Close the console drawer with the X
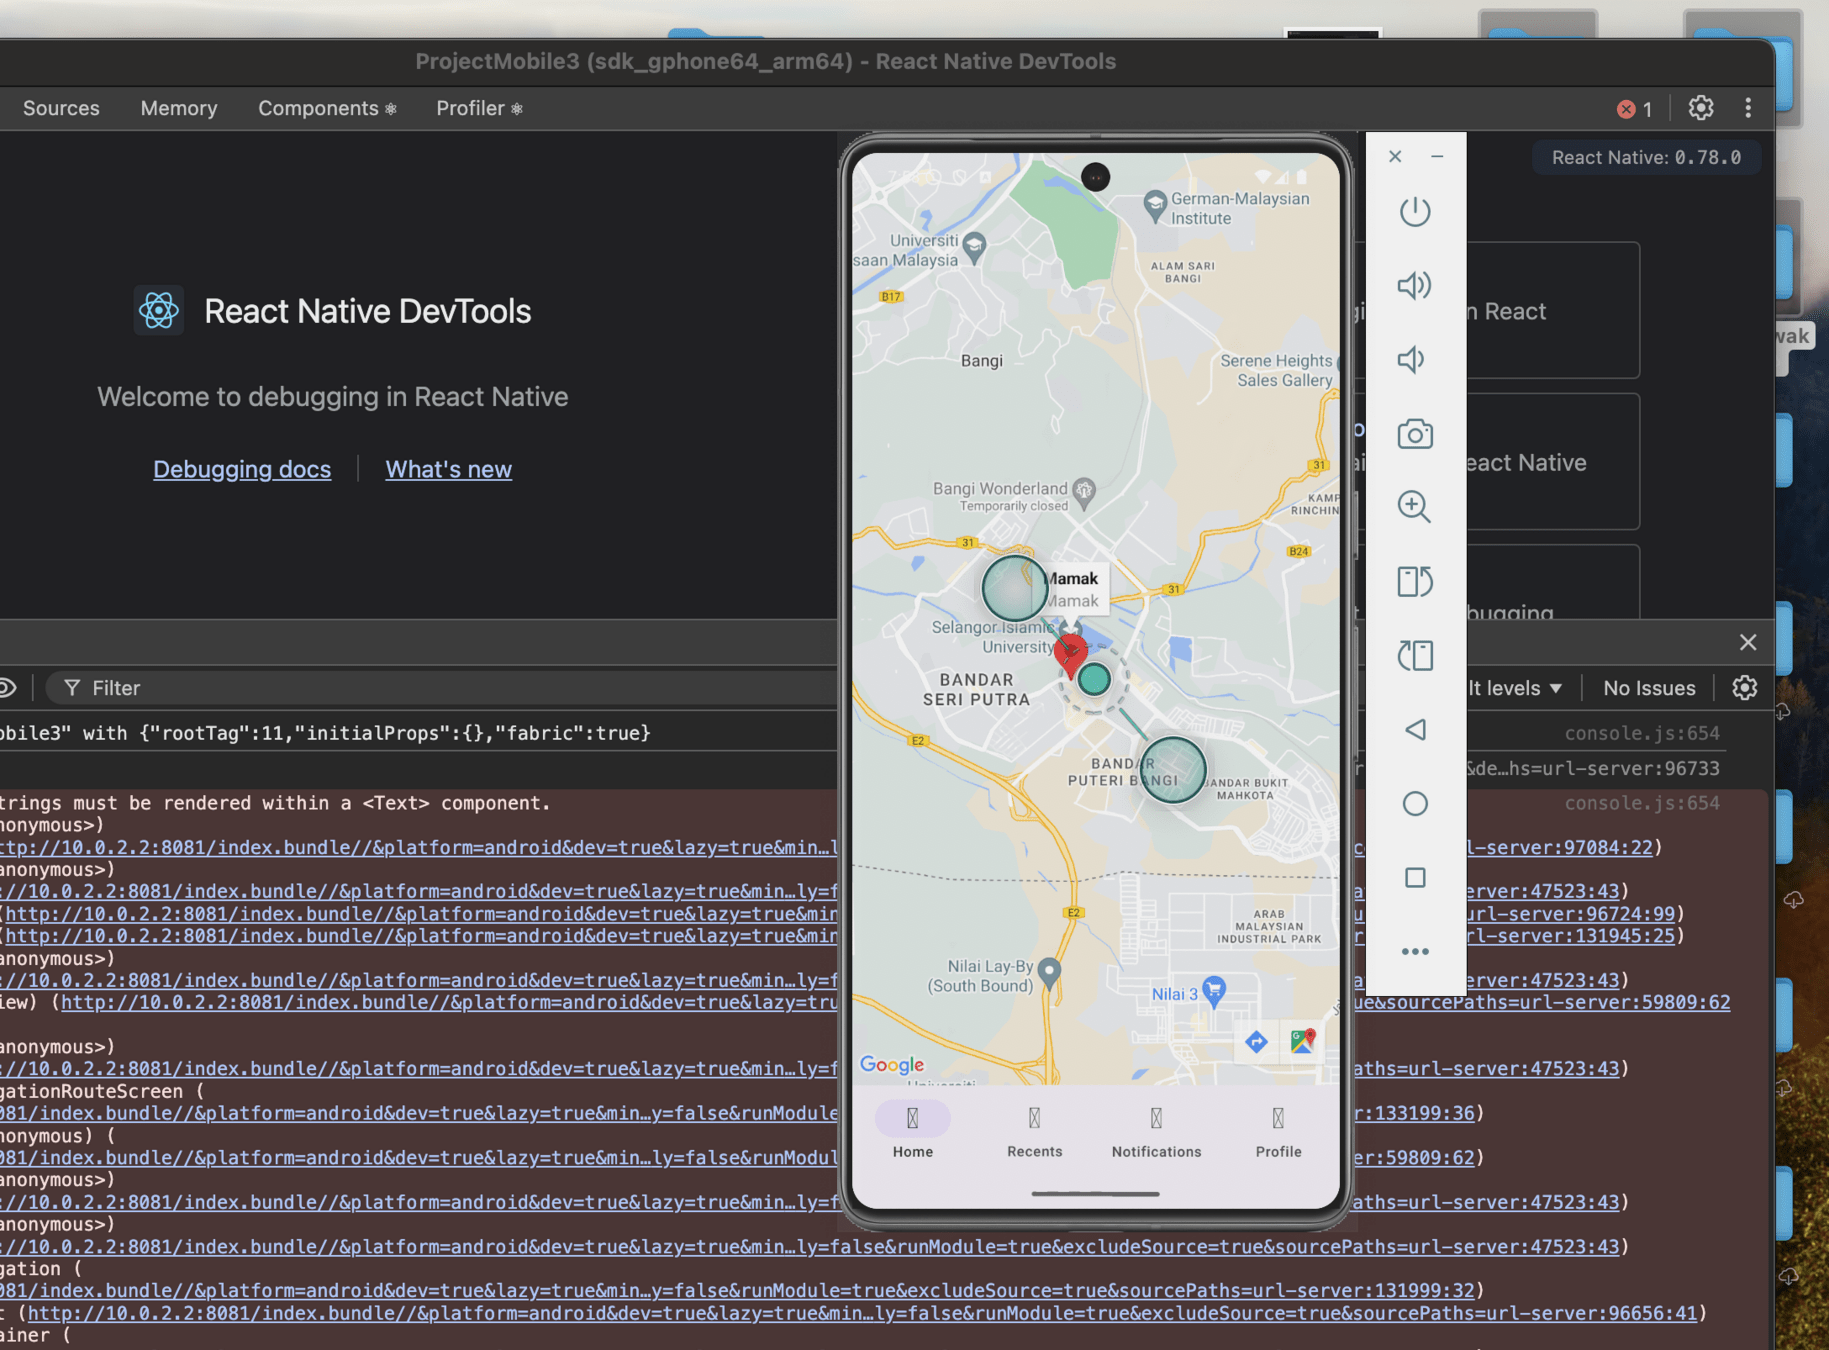The image size is (1829, 1350). pos(1748,642)
